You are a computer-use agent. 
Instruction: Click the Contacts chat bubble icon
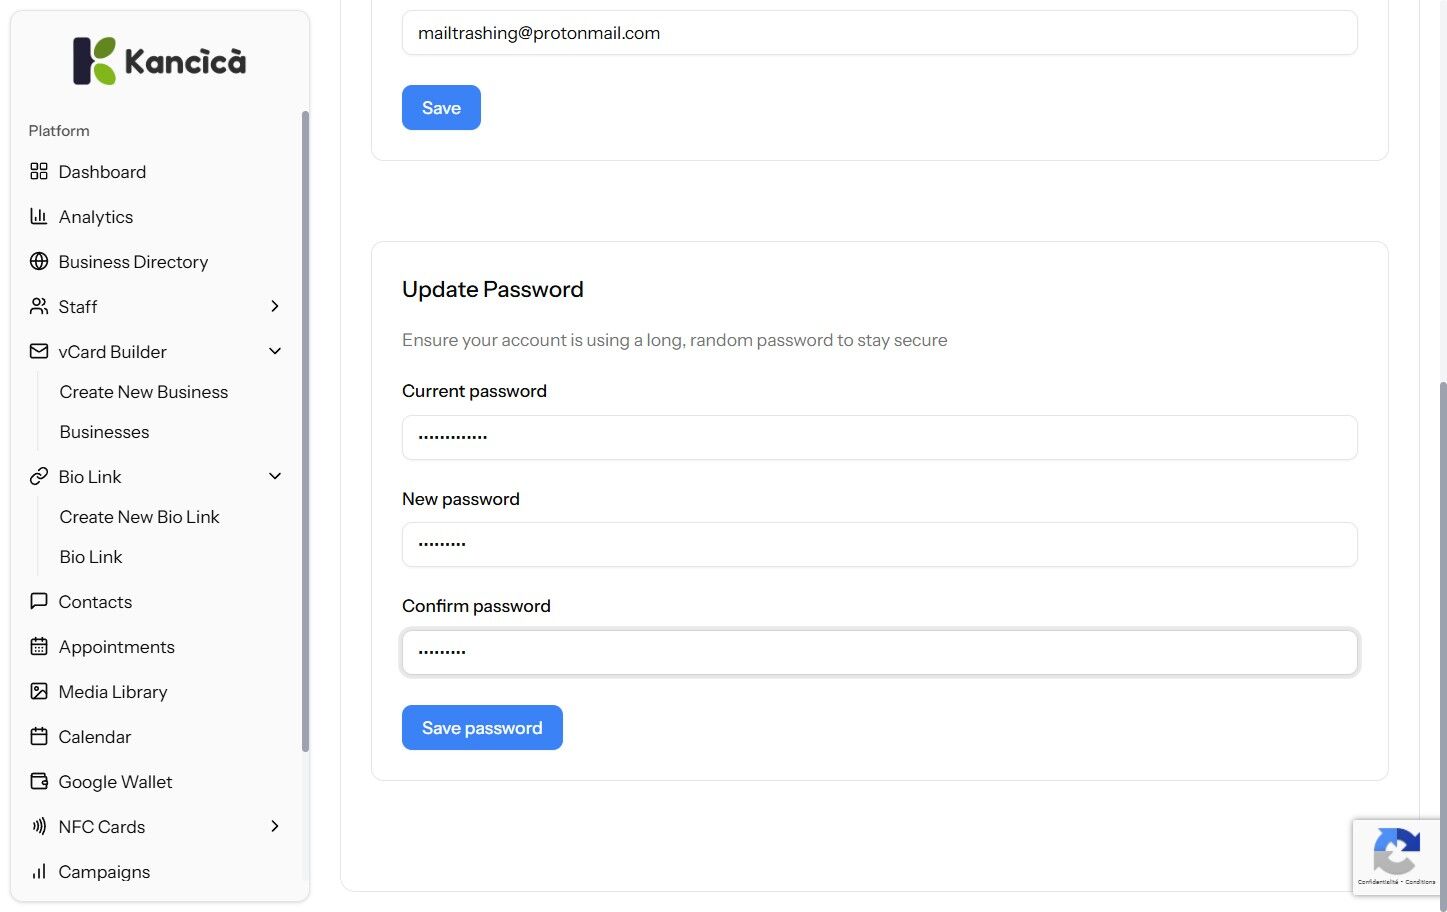[x=39, y=602]
